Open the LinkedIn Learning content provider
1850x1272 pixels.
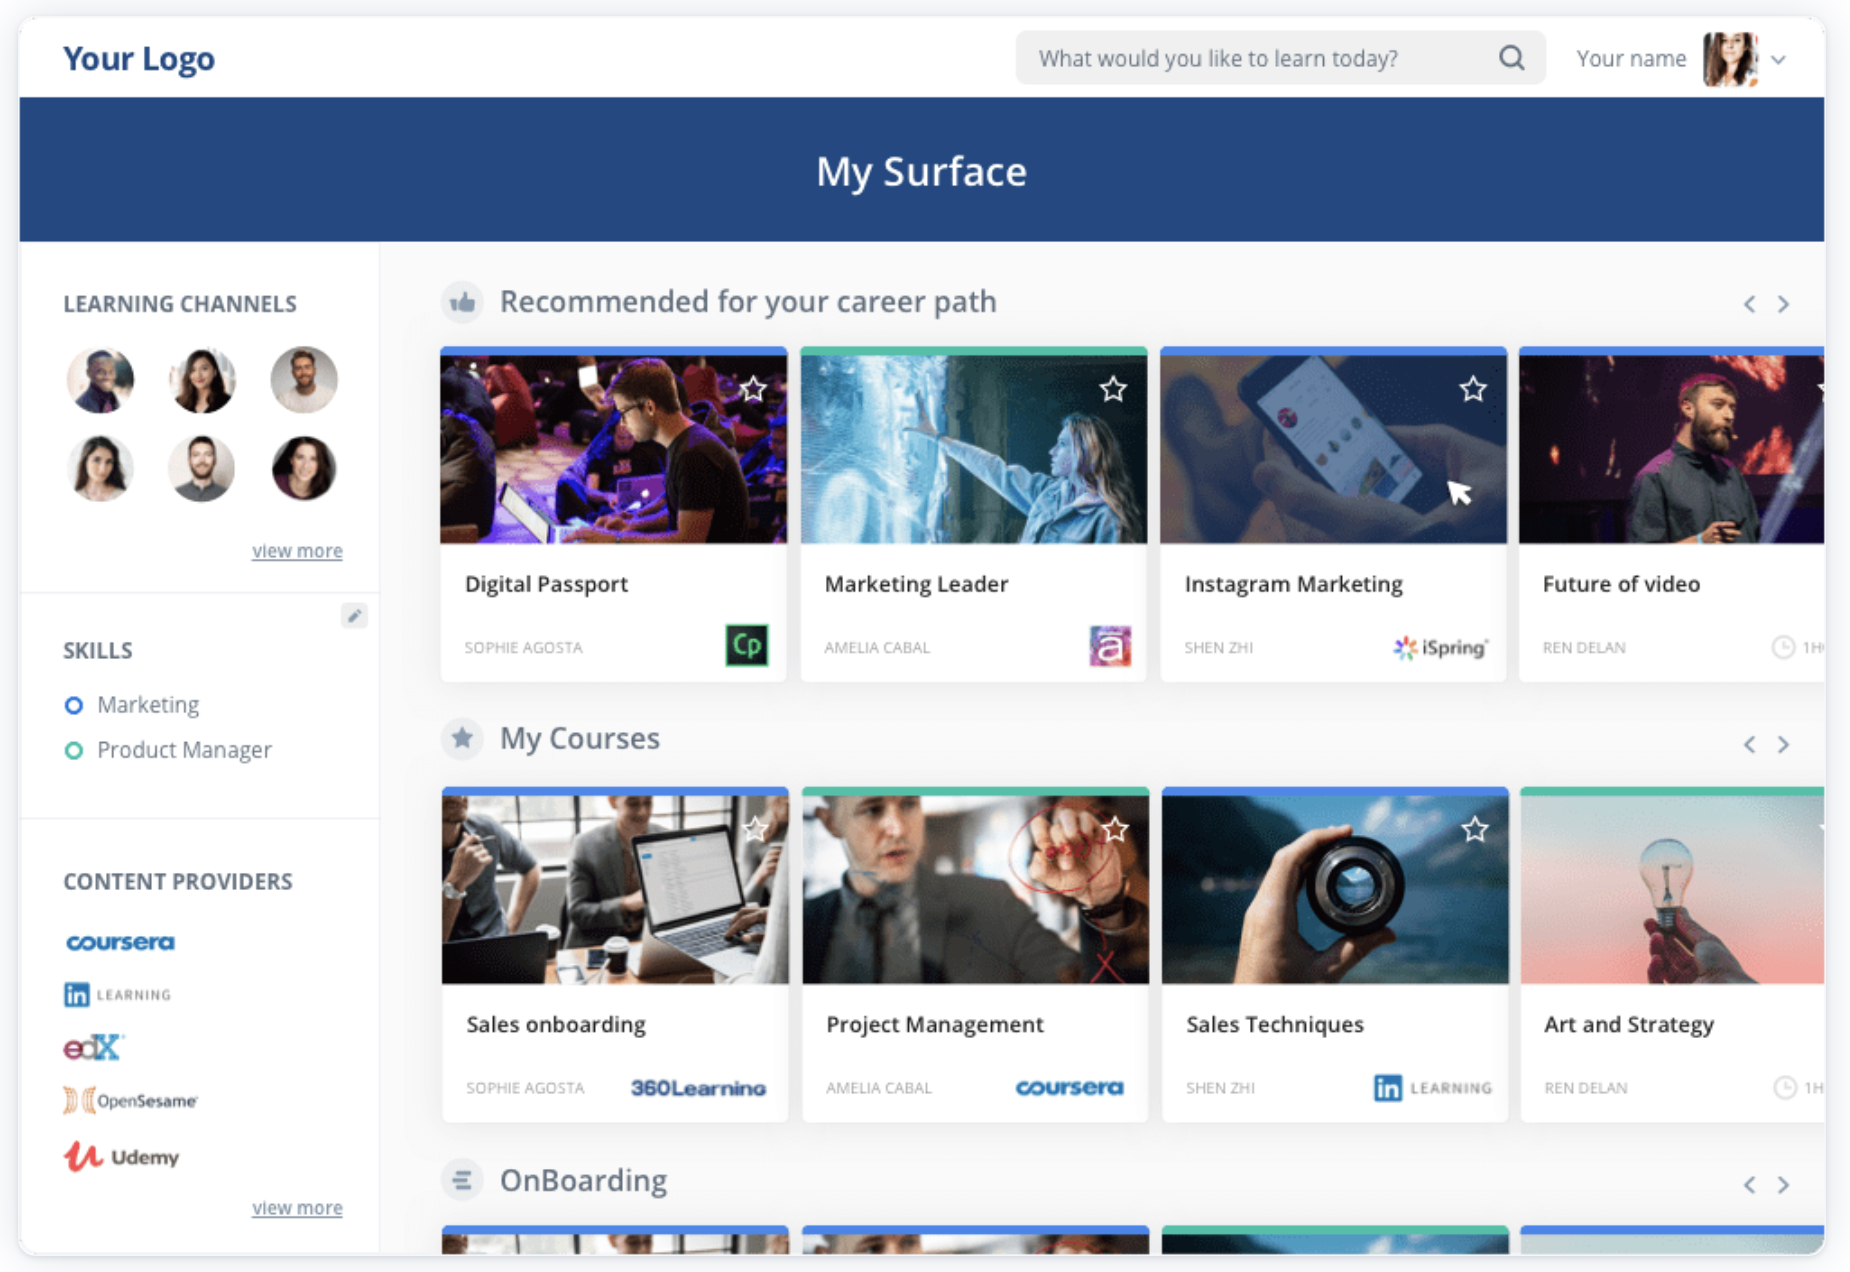[118, 995]
